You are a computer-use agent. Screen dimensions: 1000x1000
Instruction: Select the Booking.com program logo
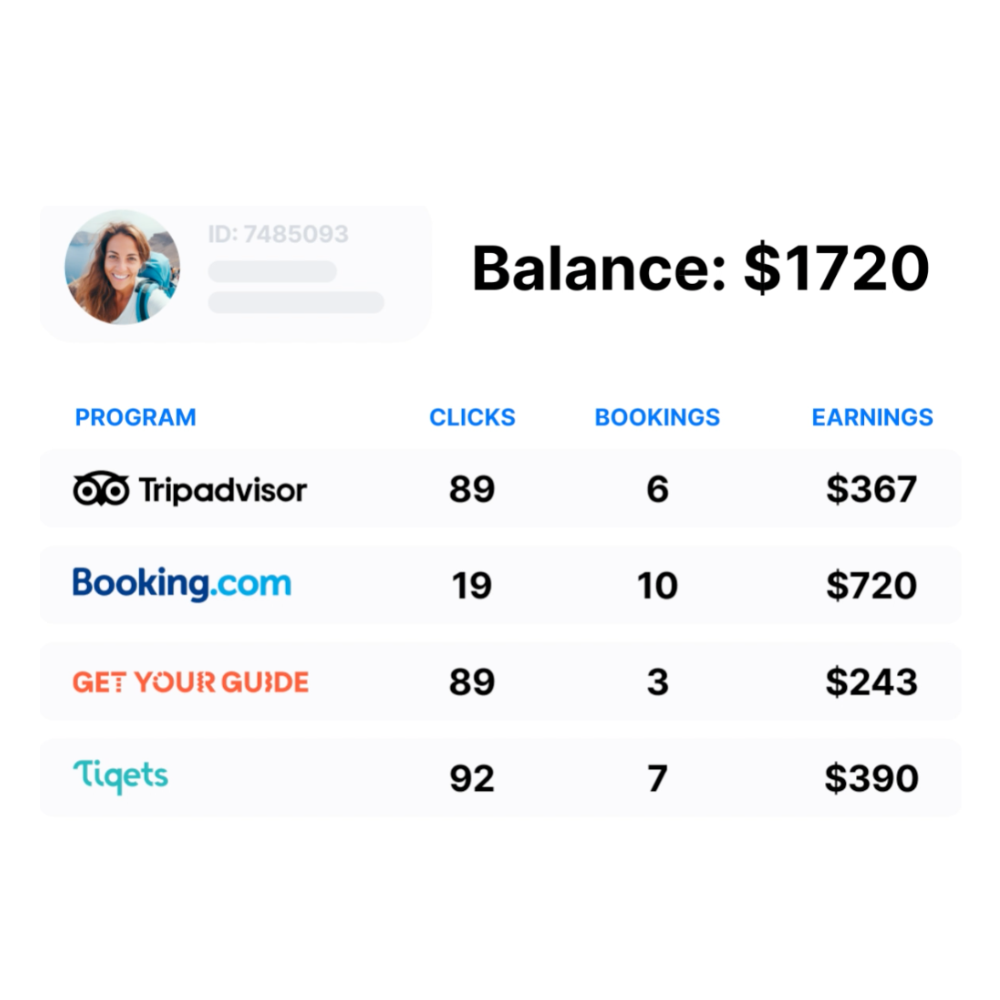(x=181, y=584)
